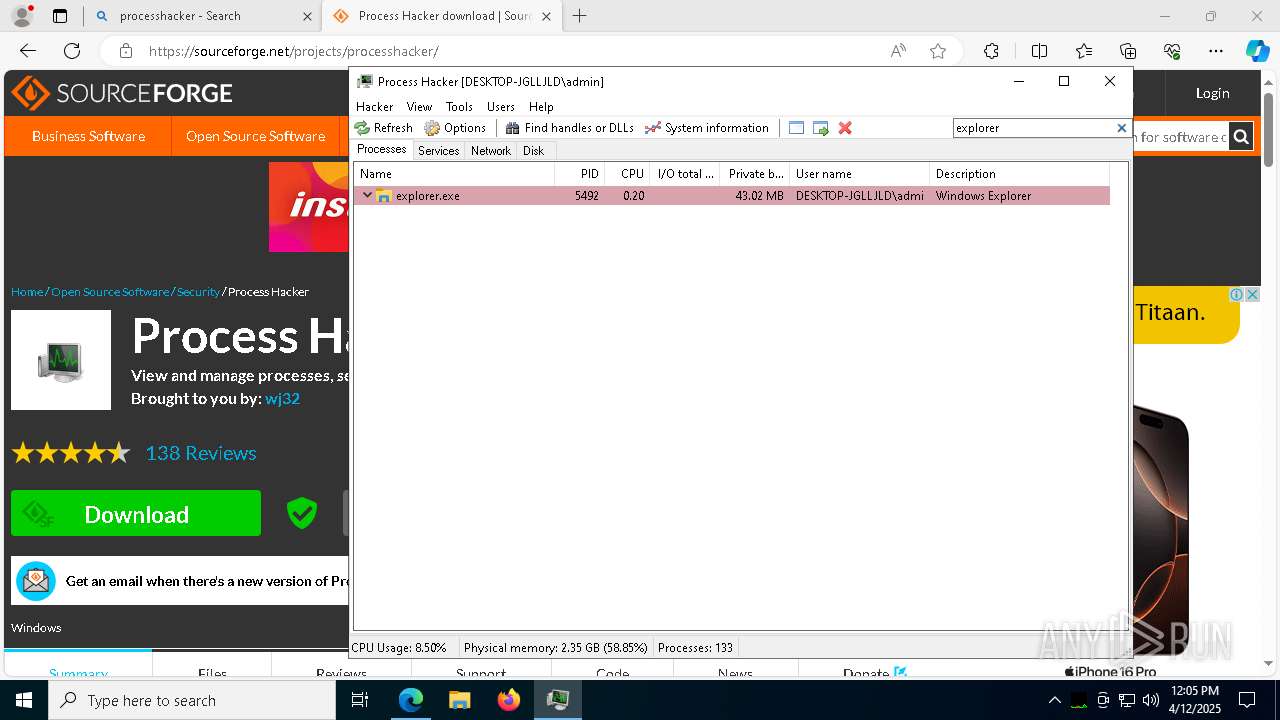Open a new Edge tab
Screen dimensions: 1280x720
[x=579, y=16]
